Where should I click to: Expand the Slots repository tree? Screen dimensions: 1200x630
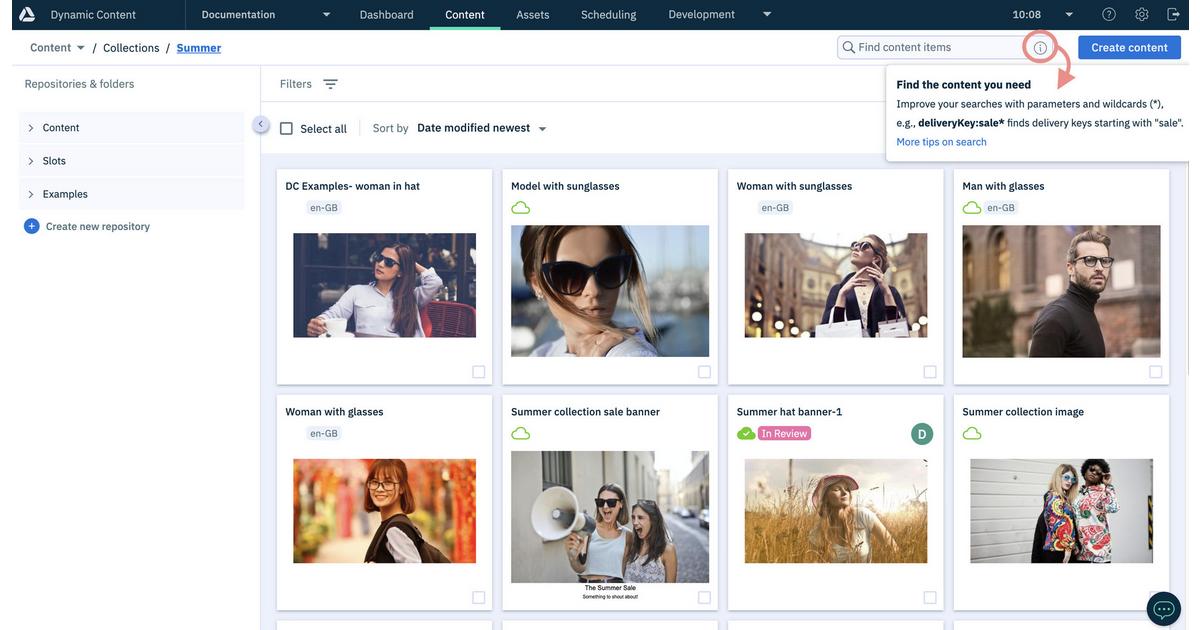pos(31,161)
